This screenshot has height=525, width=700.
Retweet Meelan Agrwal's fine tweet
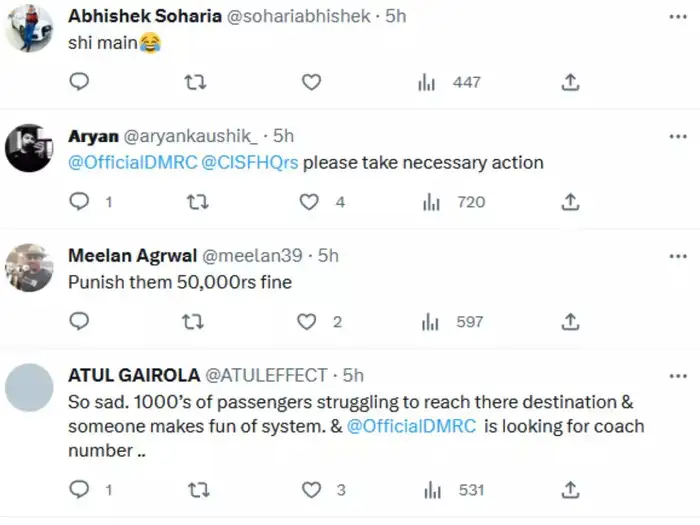[x=197, y=322]
